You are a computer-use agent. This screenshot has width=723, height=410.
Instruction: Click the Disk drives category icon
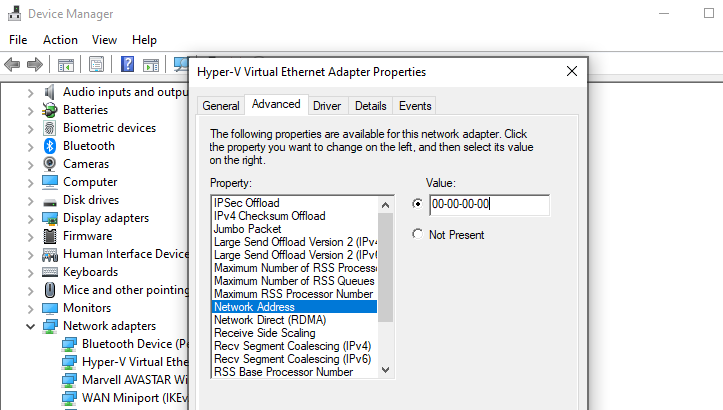(x=50, y=202)
